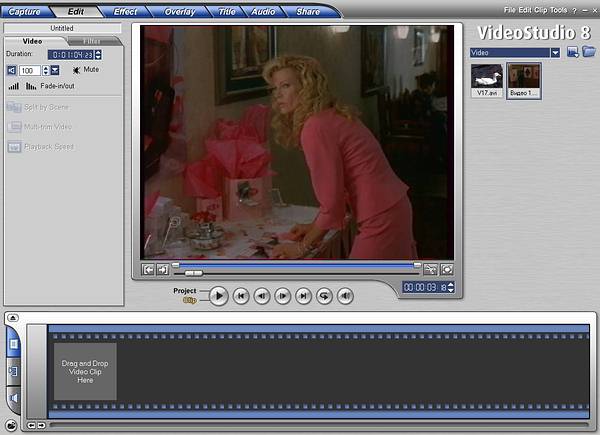Screen dimensions: 600x435
Task: Select Clip playback mode
Action: [189, 300]
